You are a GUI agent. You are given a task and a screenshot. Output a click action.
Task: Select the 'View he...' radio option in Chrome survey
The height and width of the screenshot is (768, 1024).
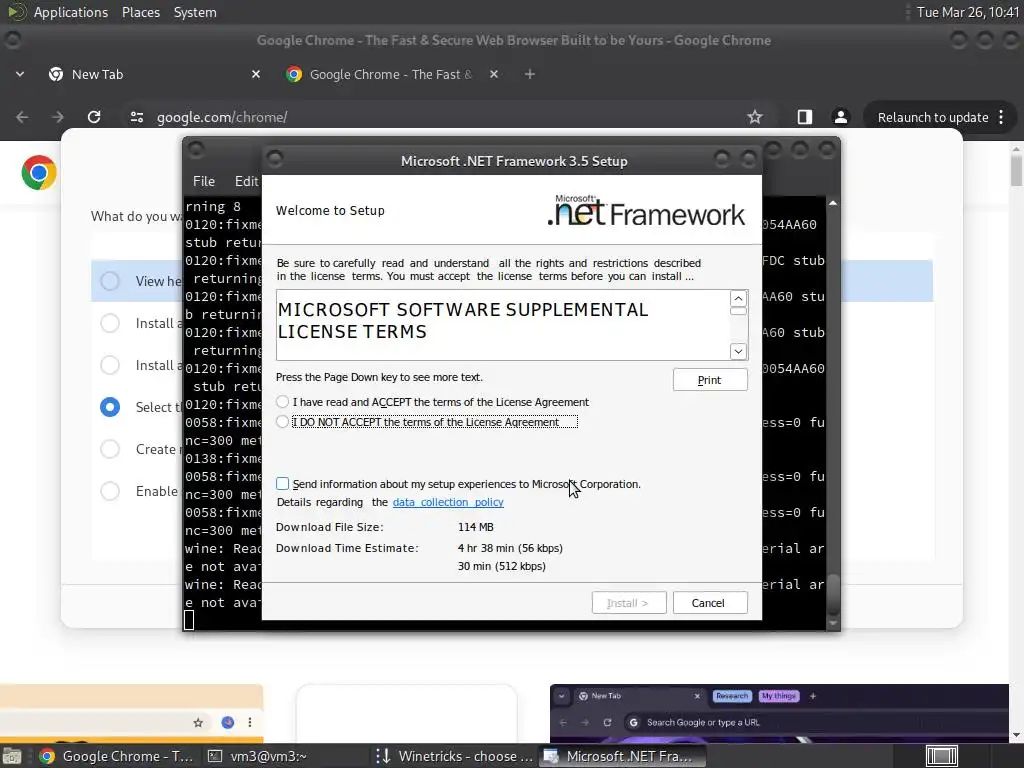(x=110, y=281)
